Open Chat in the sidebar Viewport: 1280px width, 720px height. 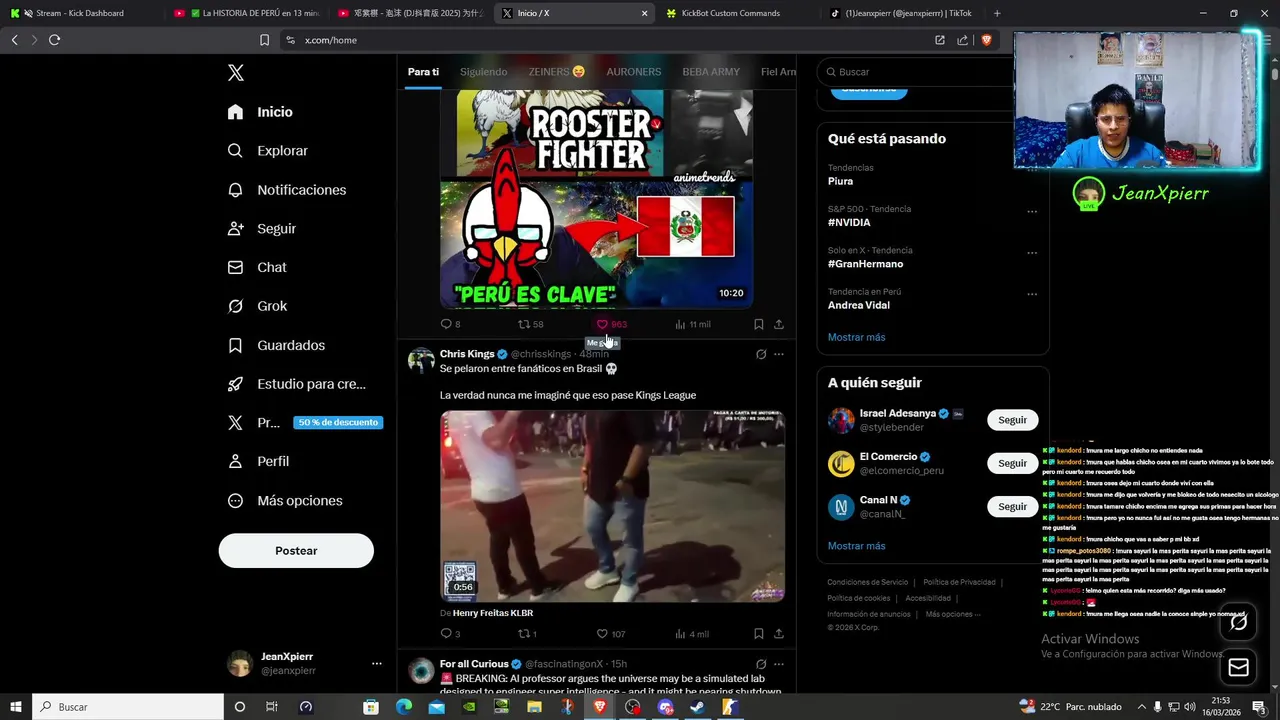pos(257,268)
